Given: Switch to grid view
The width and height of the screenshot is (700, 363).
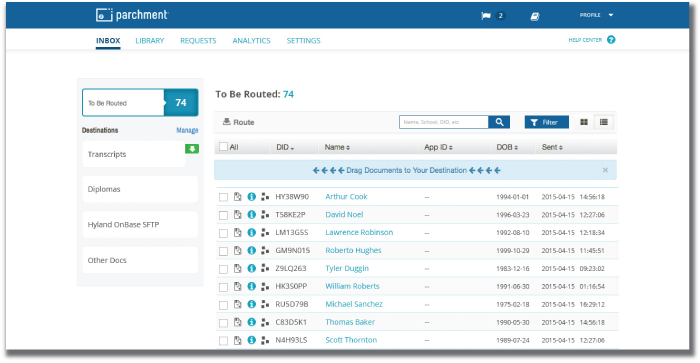Looking at the screenshot, I should pos(583,122).
